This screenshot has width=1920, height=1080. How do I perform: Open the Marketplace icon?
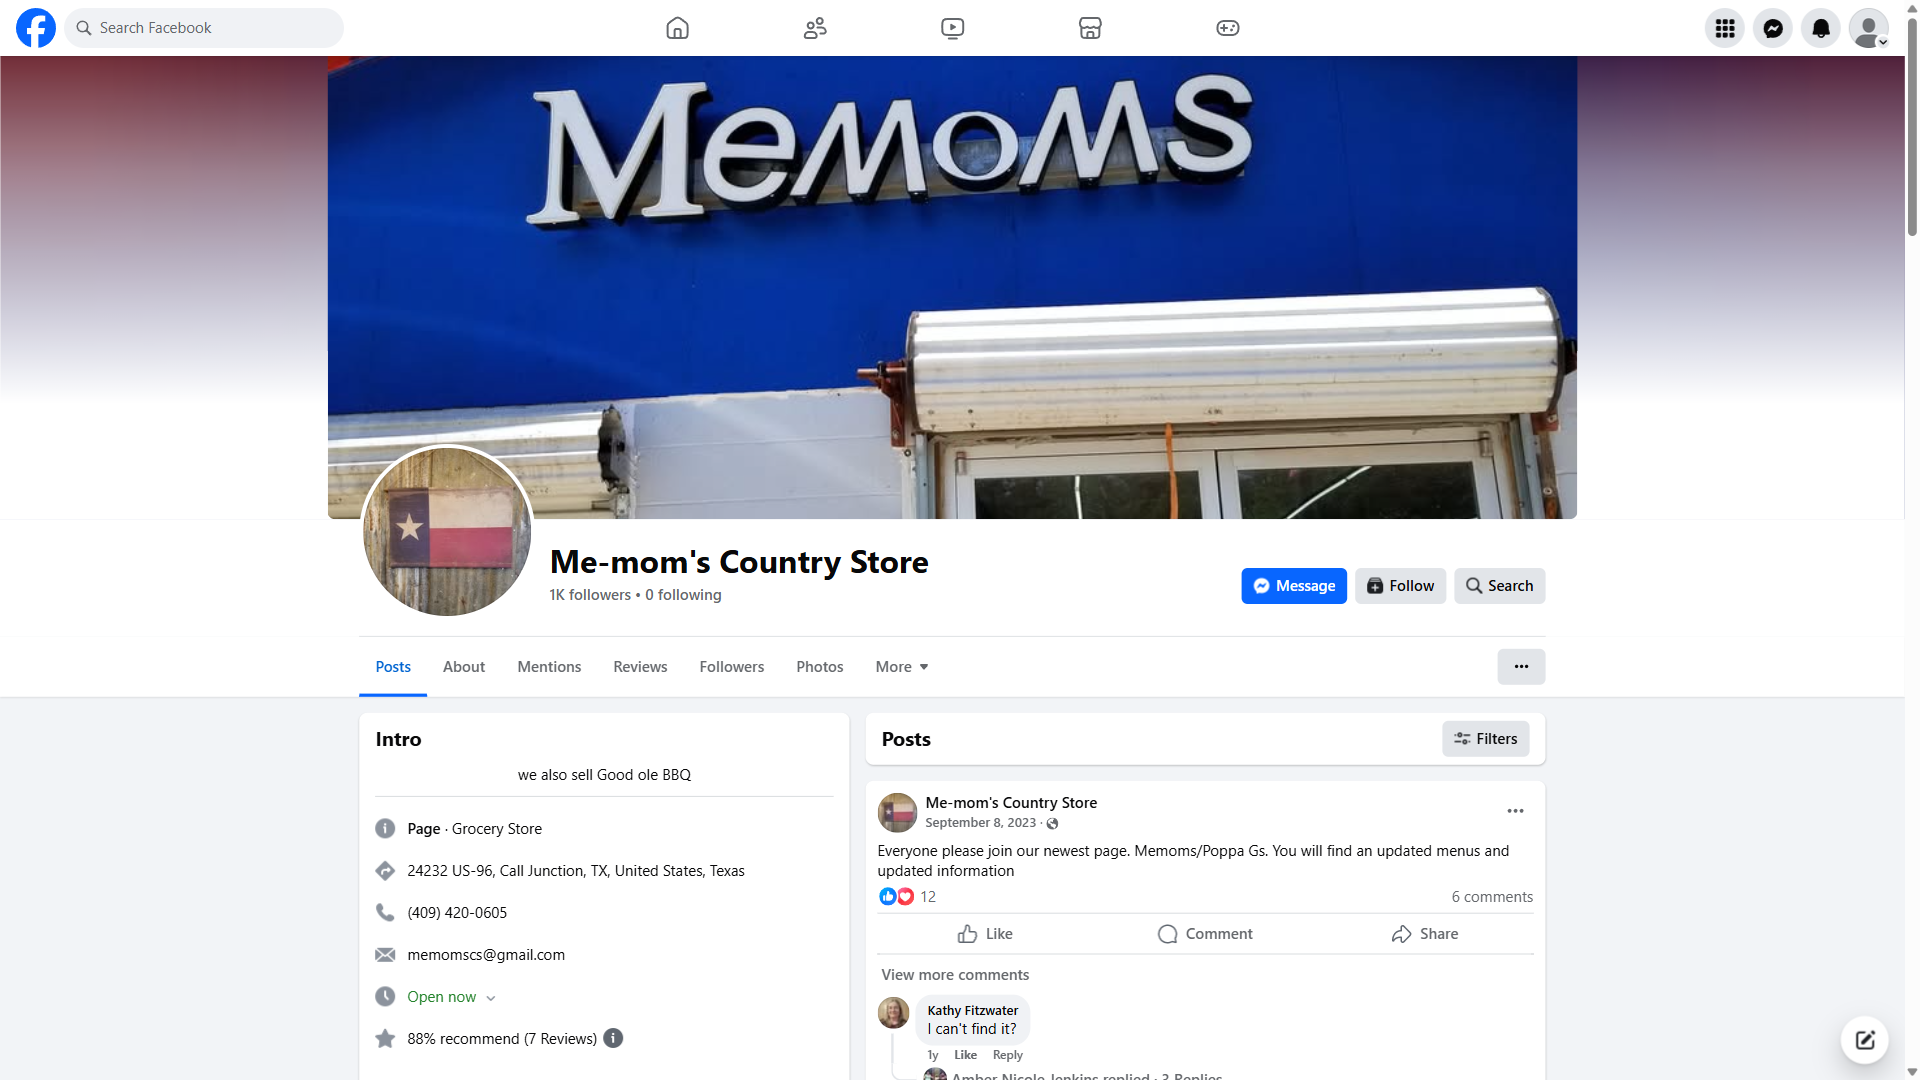(1090, 28)
